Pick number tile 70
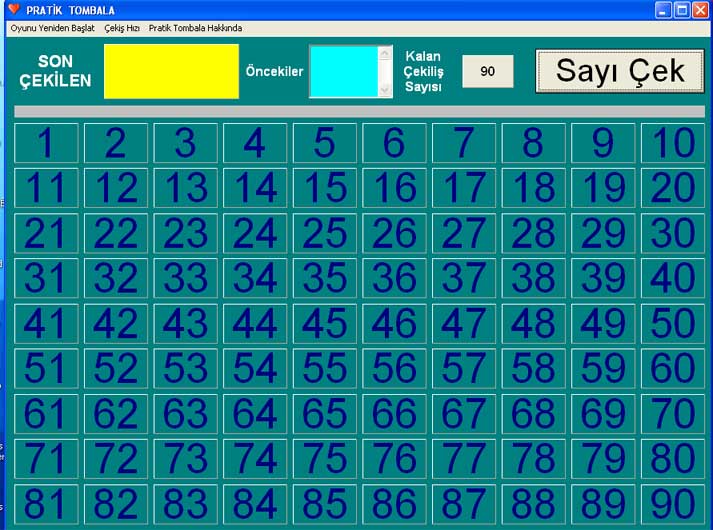The height and width of the screenshot is (530, 713). coord(673,414)
